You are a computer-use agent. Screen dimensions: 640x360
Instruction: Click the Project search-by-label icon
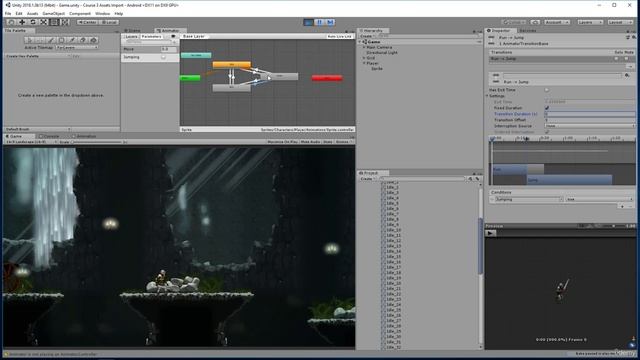pyautogui.click(x=477, y=179)
